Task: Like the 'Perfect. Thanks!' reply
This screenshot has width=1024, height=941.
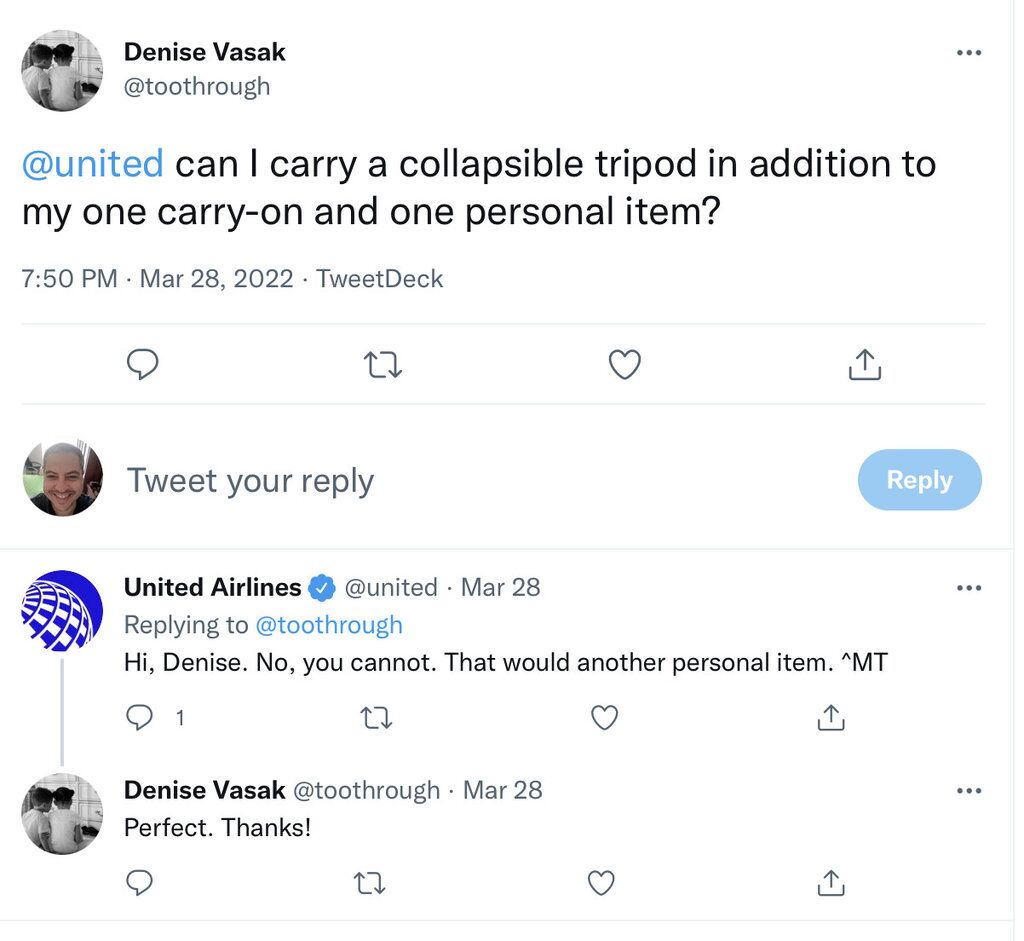Action: [601, 883]
